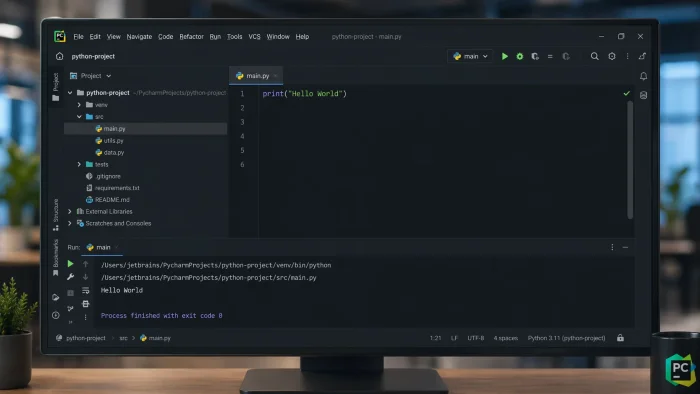Viewport: 700px width, 394px height.
Task: Select data.py in project tree
Action: (x=110, y=153)
